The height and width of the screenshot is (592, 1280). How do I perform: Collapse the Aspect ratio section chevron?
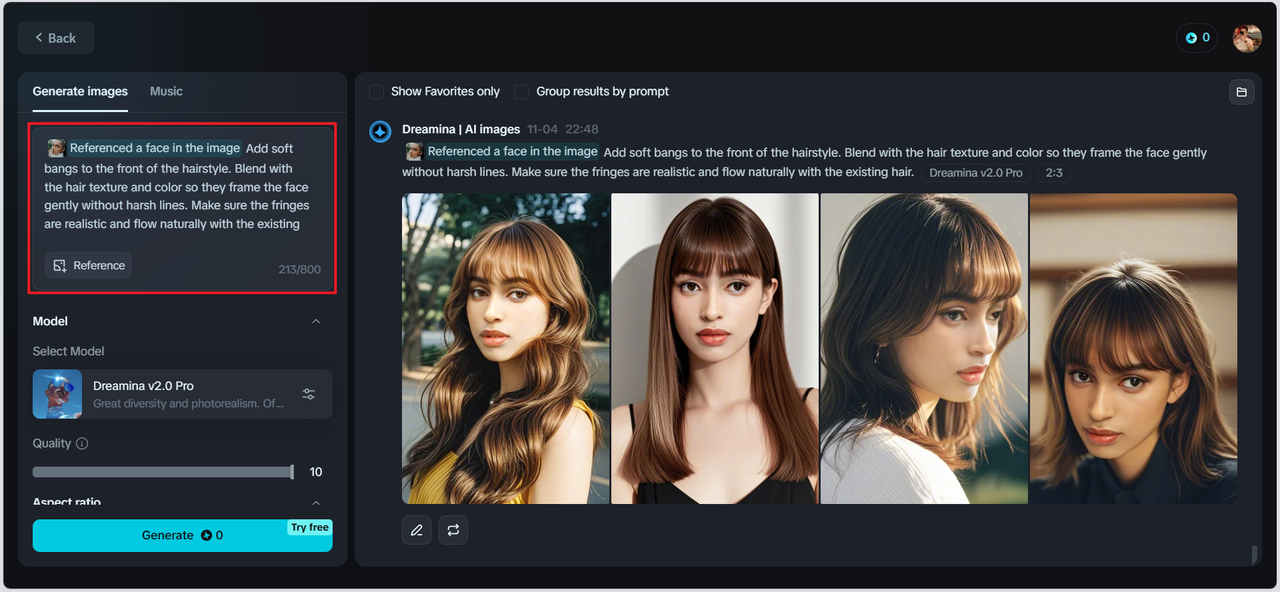316,502
